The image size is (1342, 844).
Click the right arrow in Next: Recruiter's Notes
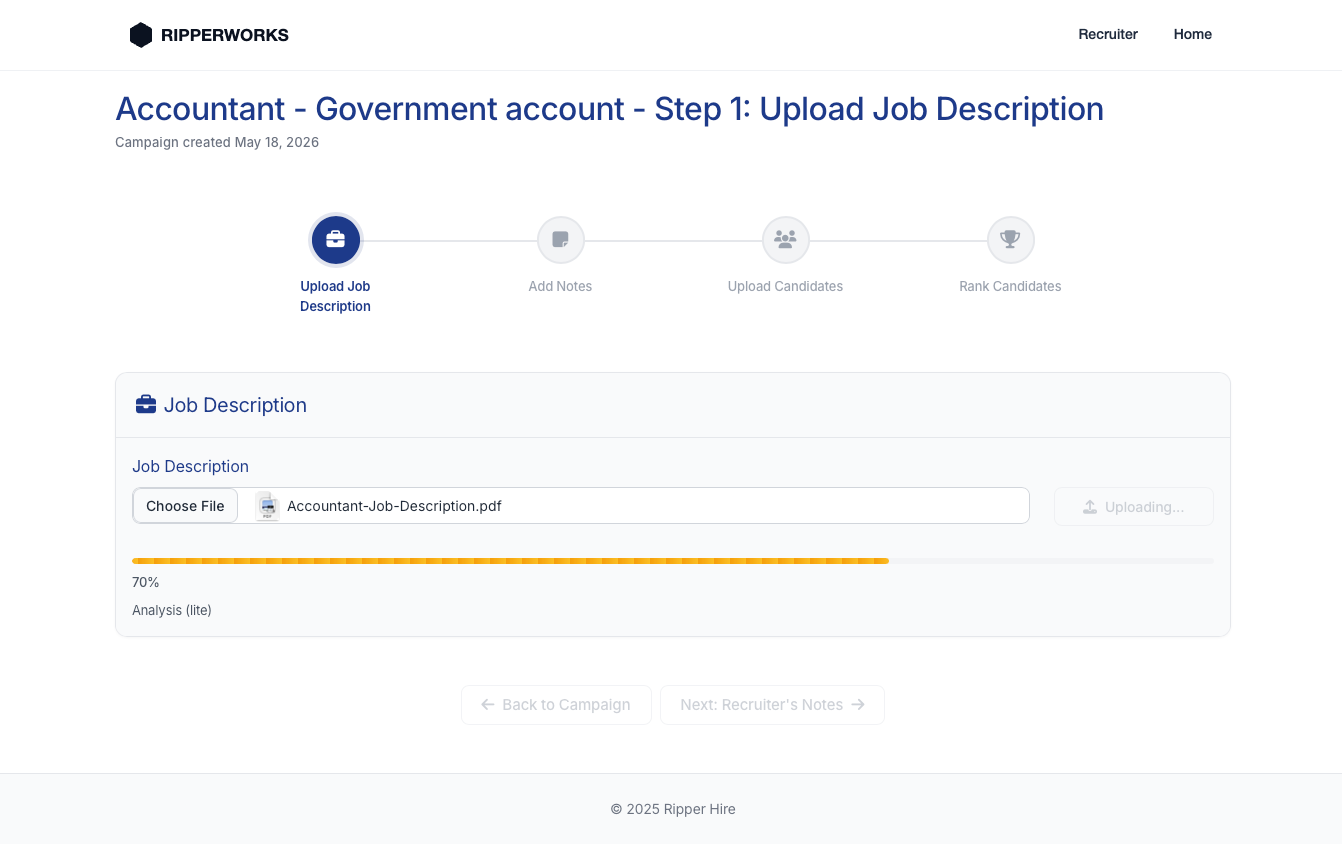pyautogui.click(x=858, y=705)
